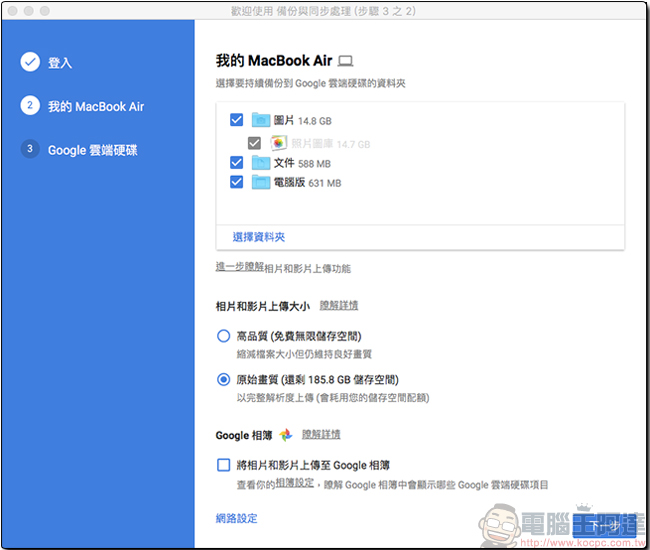
Task: Click the 選擇資料夾 link
Action: pos(259,237)
